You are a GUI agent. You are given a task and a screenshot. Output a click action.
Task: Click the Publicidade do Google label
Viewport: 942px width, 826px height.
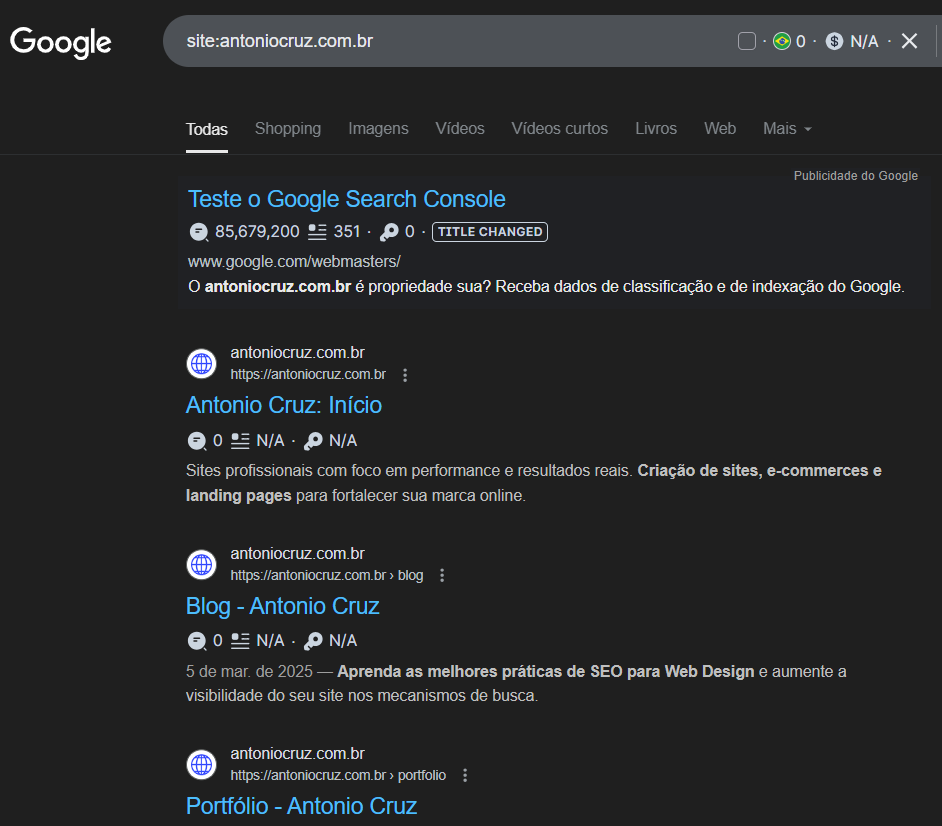pyautogui.click(x=855, y=175)
